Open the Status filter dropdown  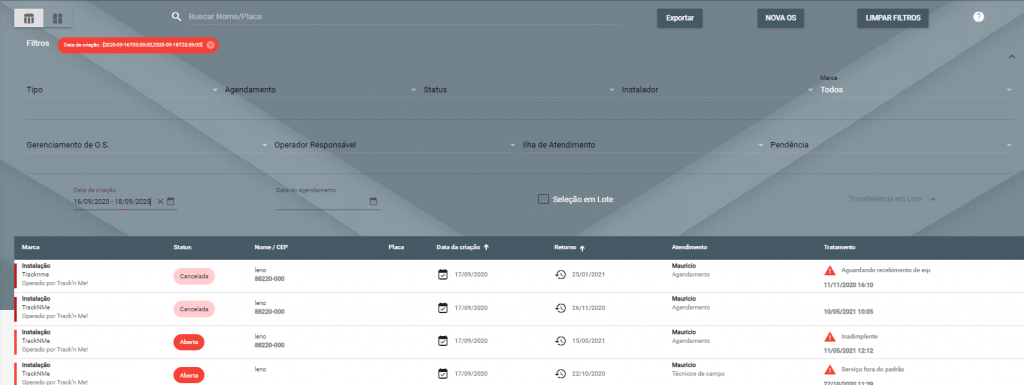[x=519, y=90]
